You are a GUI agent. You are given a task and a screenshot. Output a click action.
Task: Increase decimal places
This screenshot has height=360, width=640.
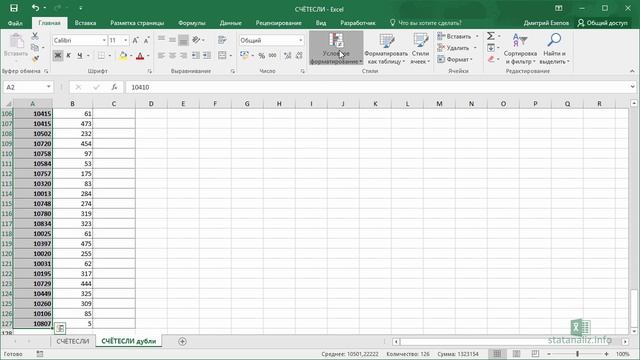[x=287, y=56]
